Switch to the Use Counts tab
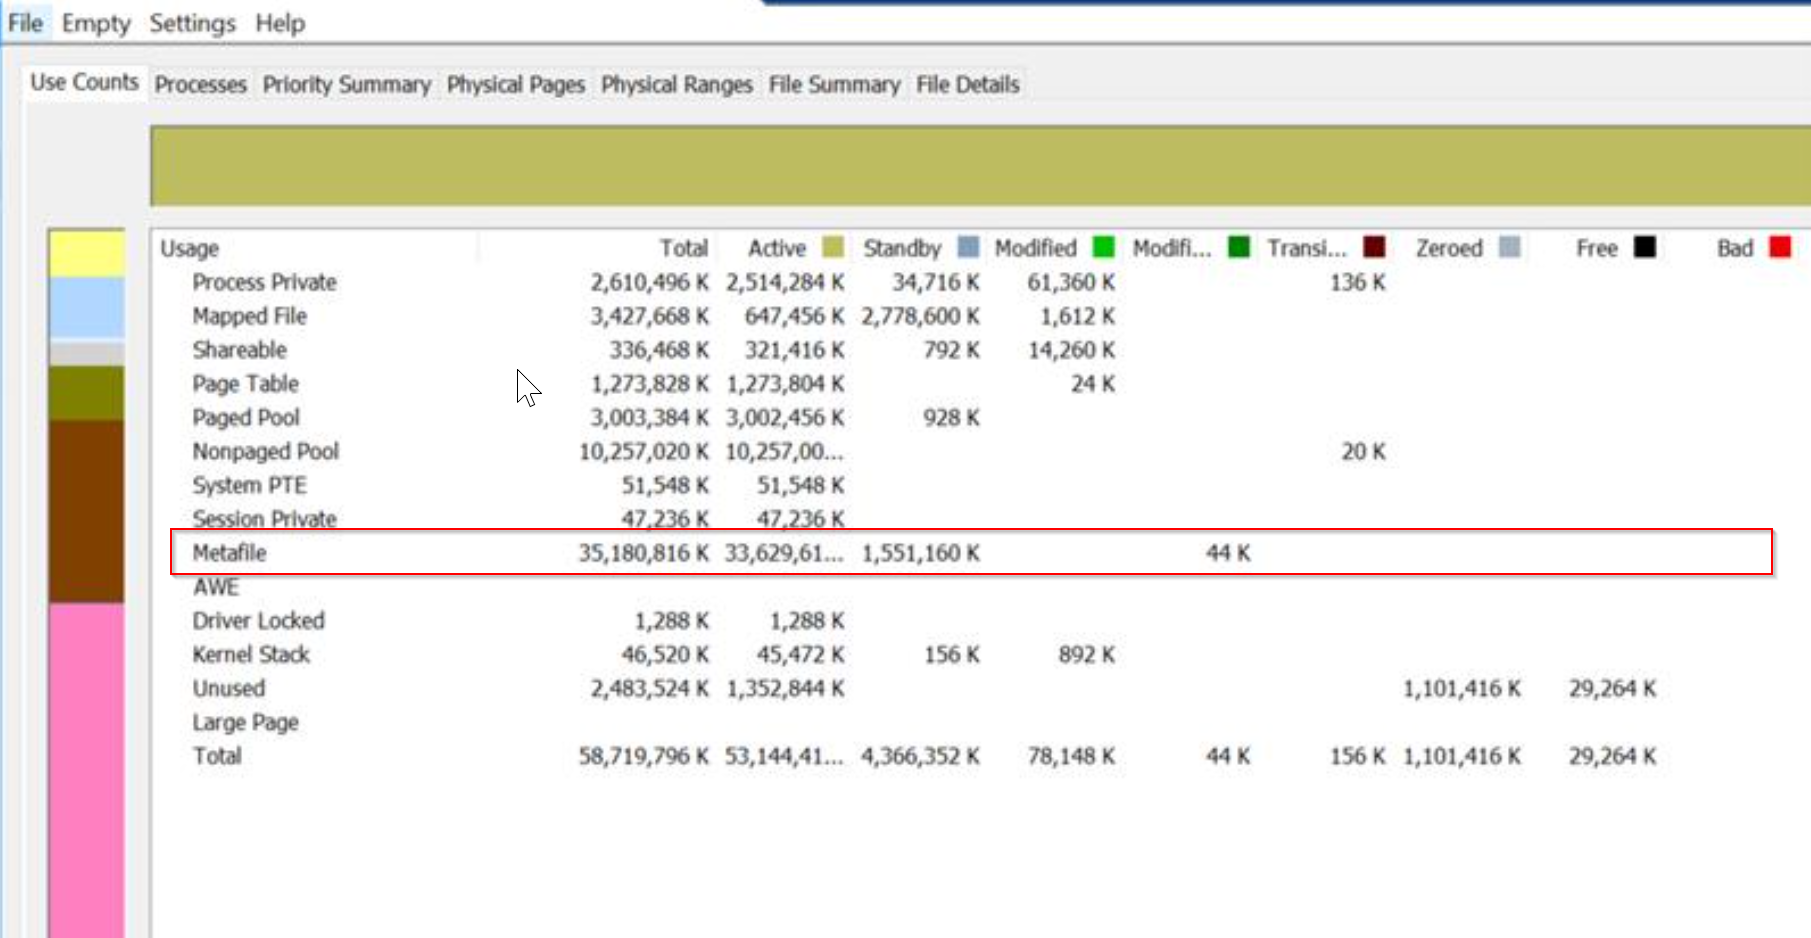Viewport: 1811px width, 938px height. tap(84, 82)
